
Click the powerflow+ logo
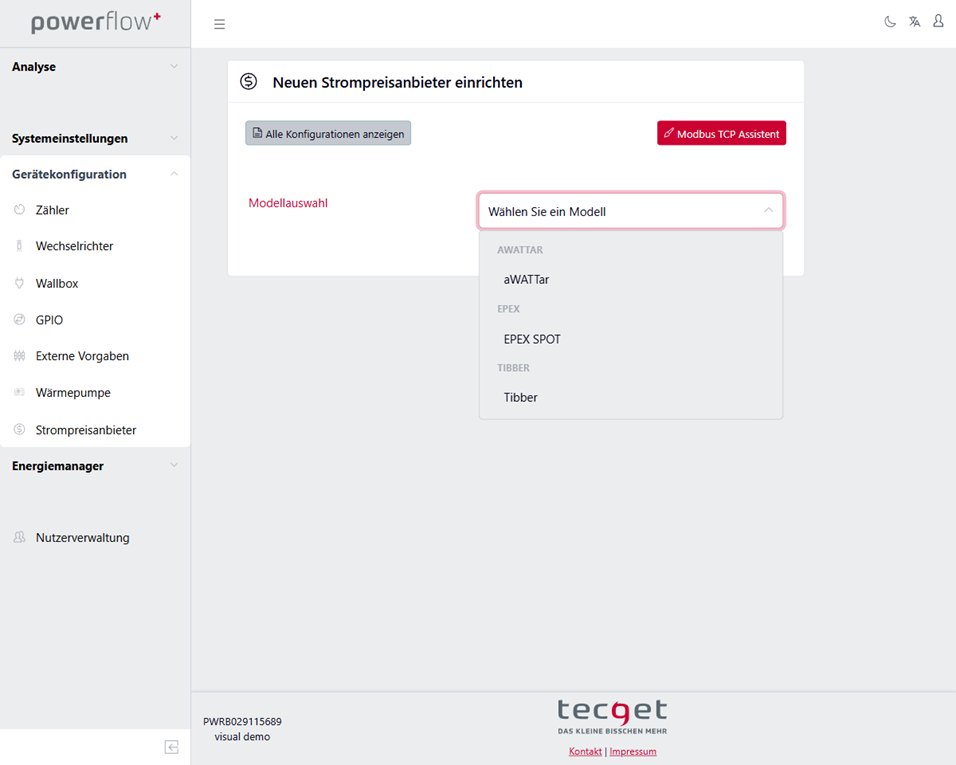96,23
